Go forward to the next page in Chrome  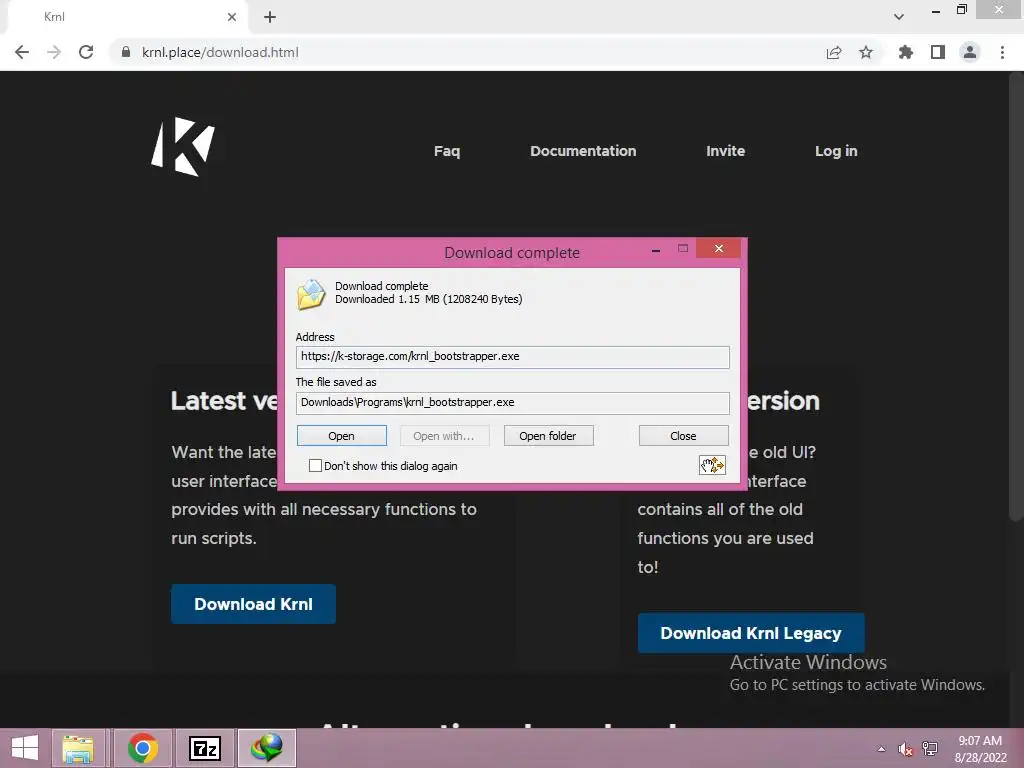pos(54,52)
